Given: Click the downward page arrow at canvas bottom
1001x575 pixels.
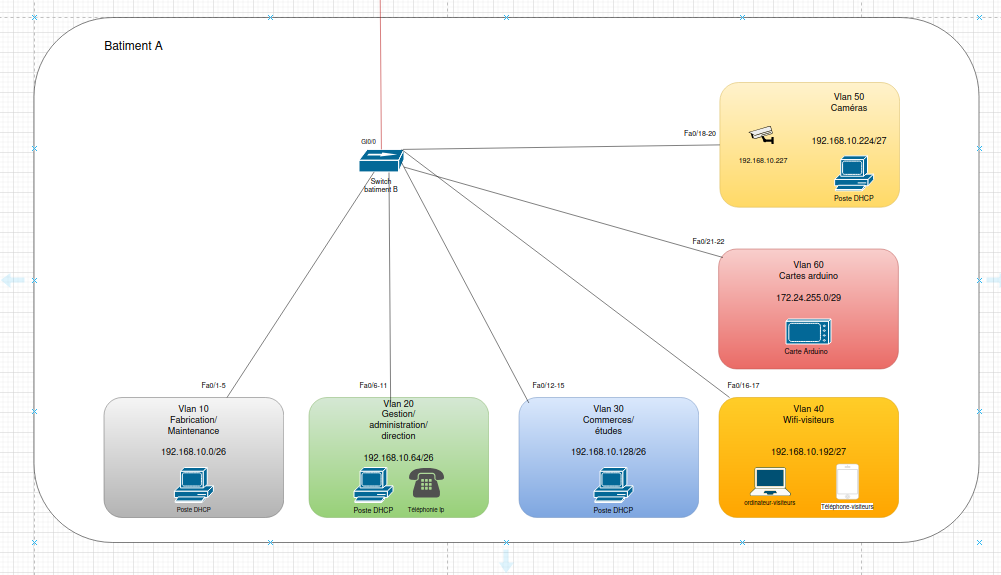Looking at the screenshot, I should pos(506,560).
